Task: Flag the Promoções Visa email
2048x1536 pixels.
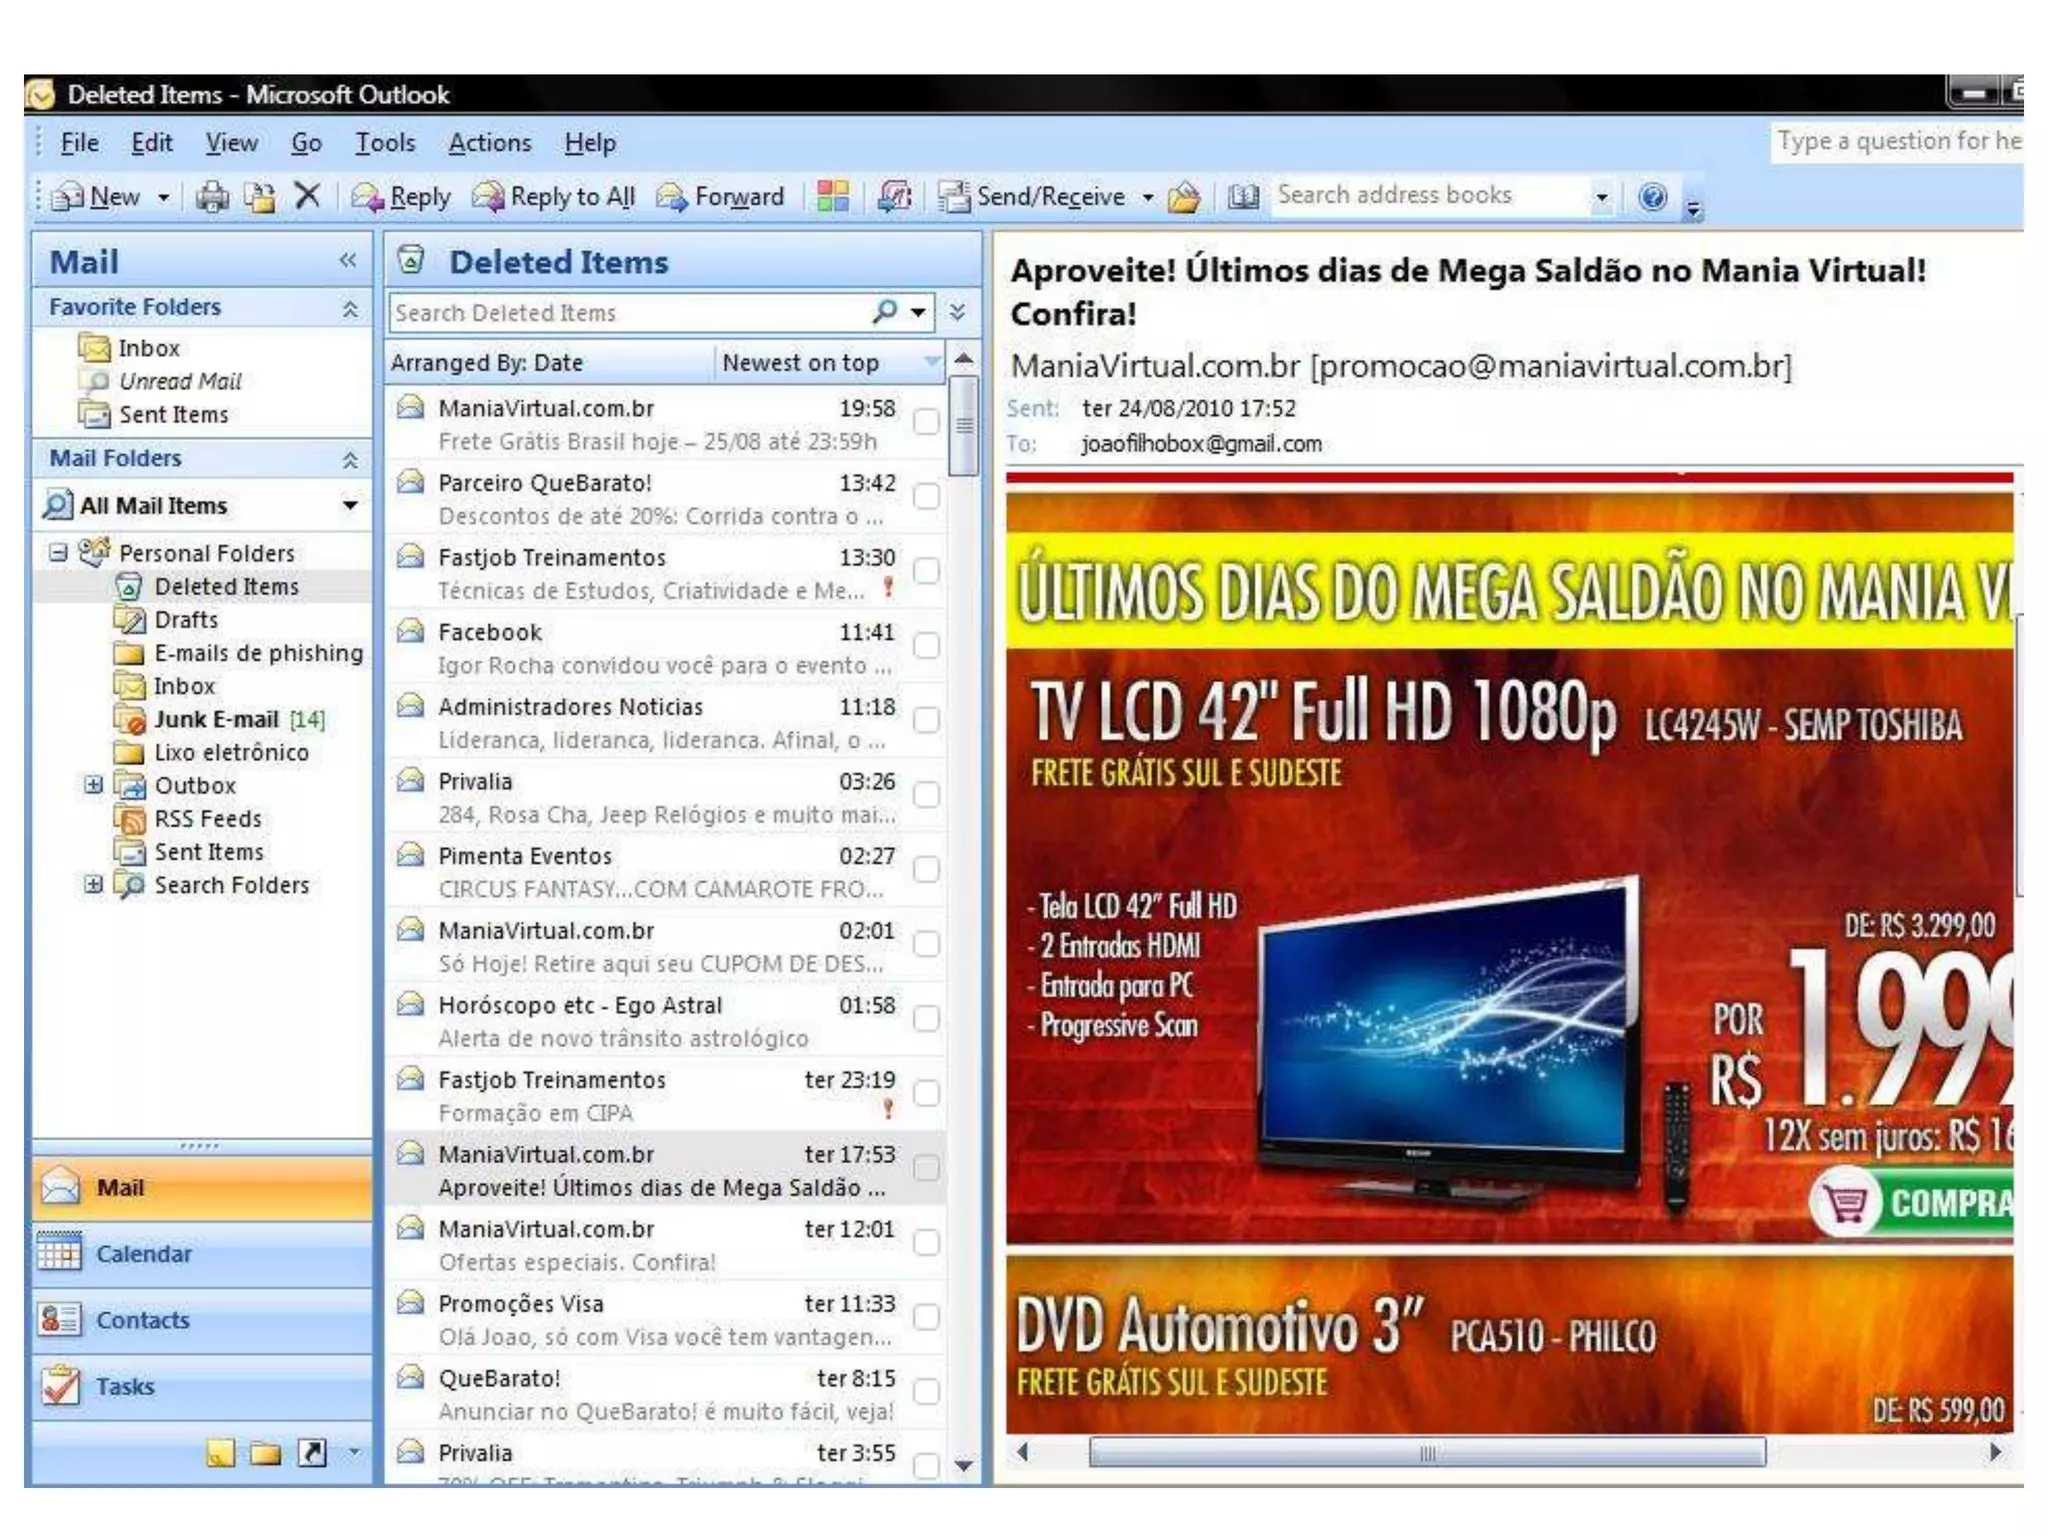Action: (x=926, y=1317)
